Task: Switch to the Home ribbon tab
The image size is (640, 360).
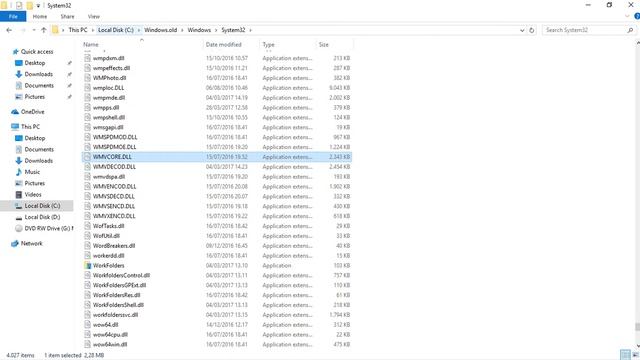Action: click(40, 17)
